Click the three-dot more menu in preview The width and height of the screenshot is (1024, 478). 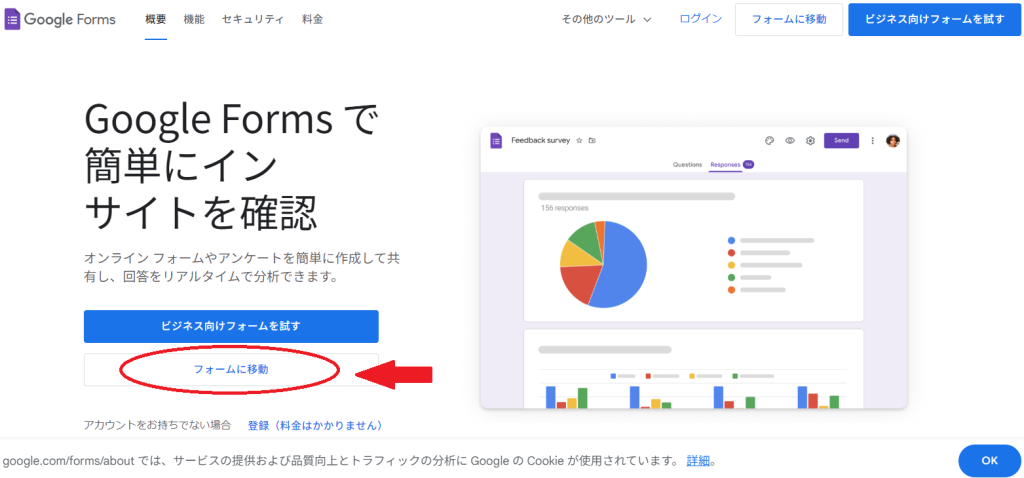click(872, 141)
